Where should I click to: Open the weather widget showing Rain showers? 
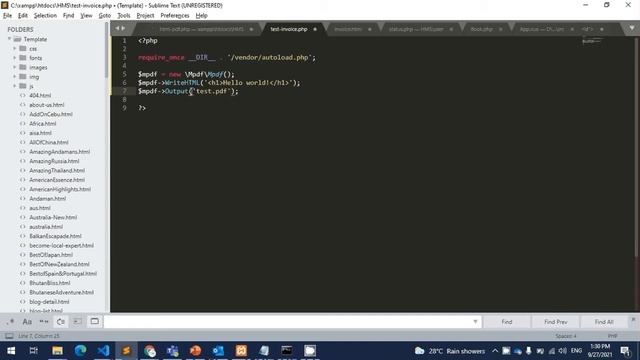(450, 351)
